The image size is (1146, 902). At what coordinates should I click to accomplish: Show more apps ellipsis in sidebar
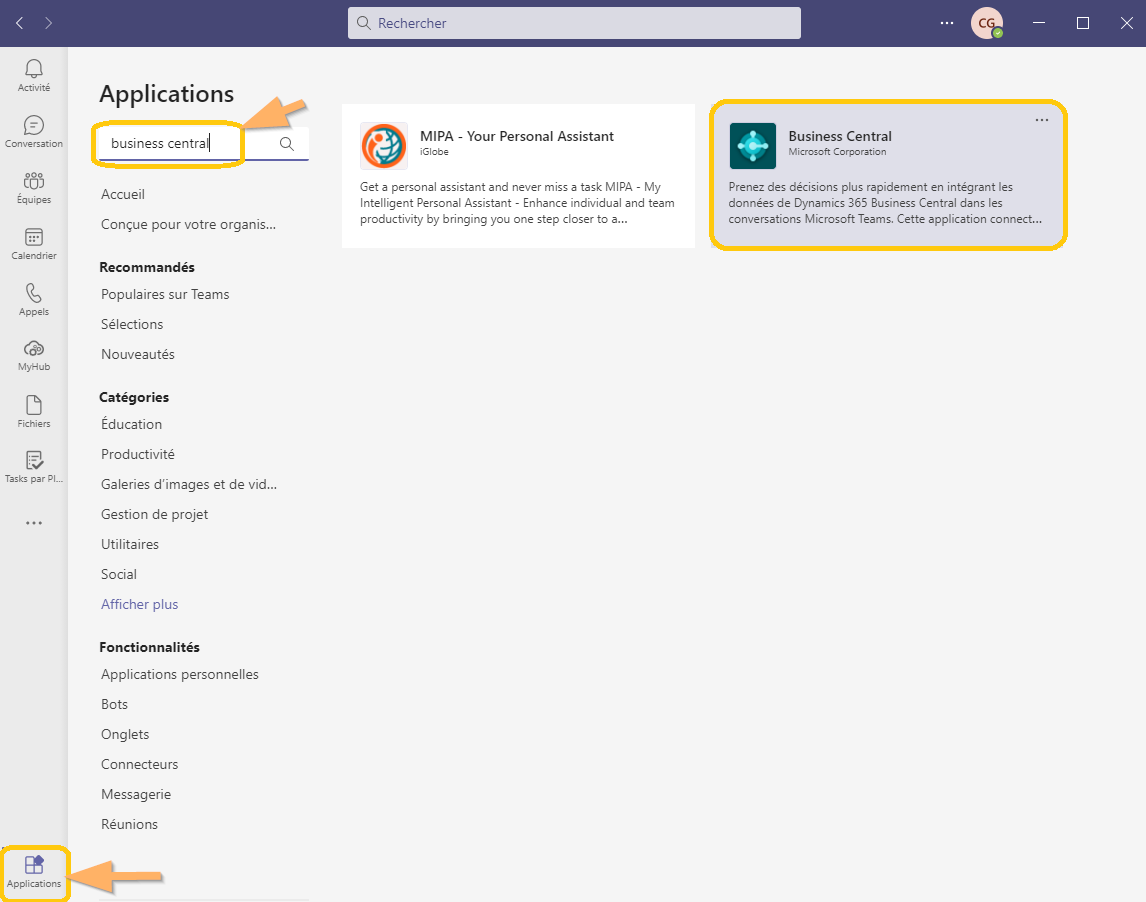pyautogui.click(x=34, y=523)
